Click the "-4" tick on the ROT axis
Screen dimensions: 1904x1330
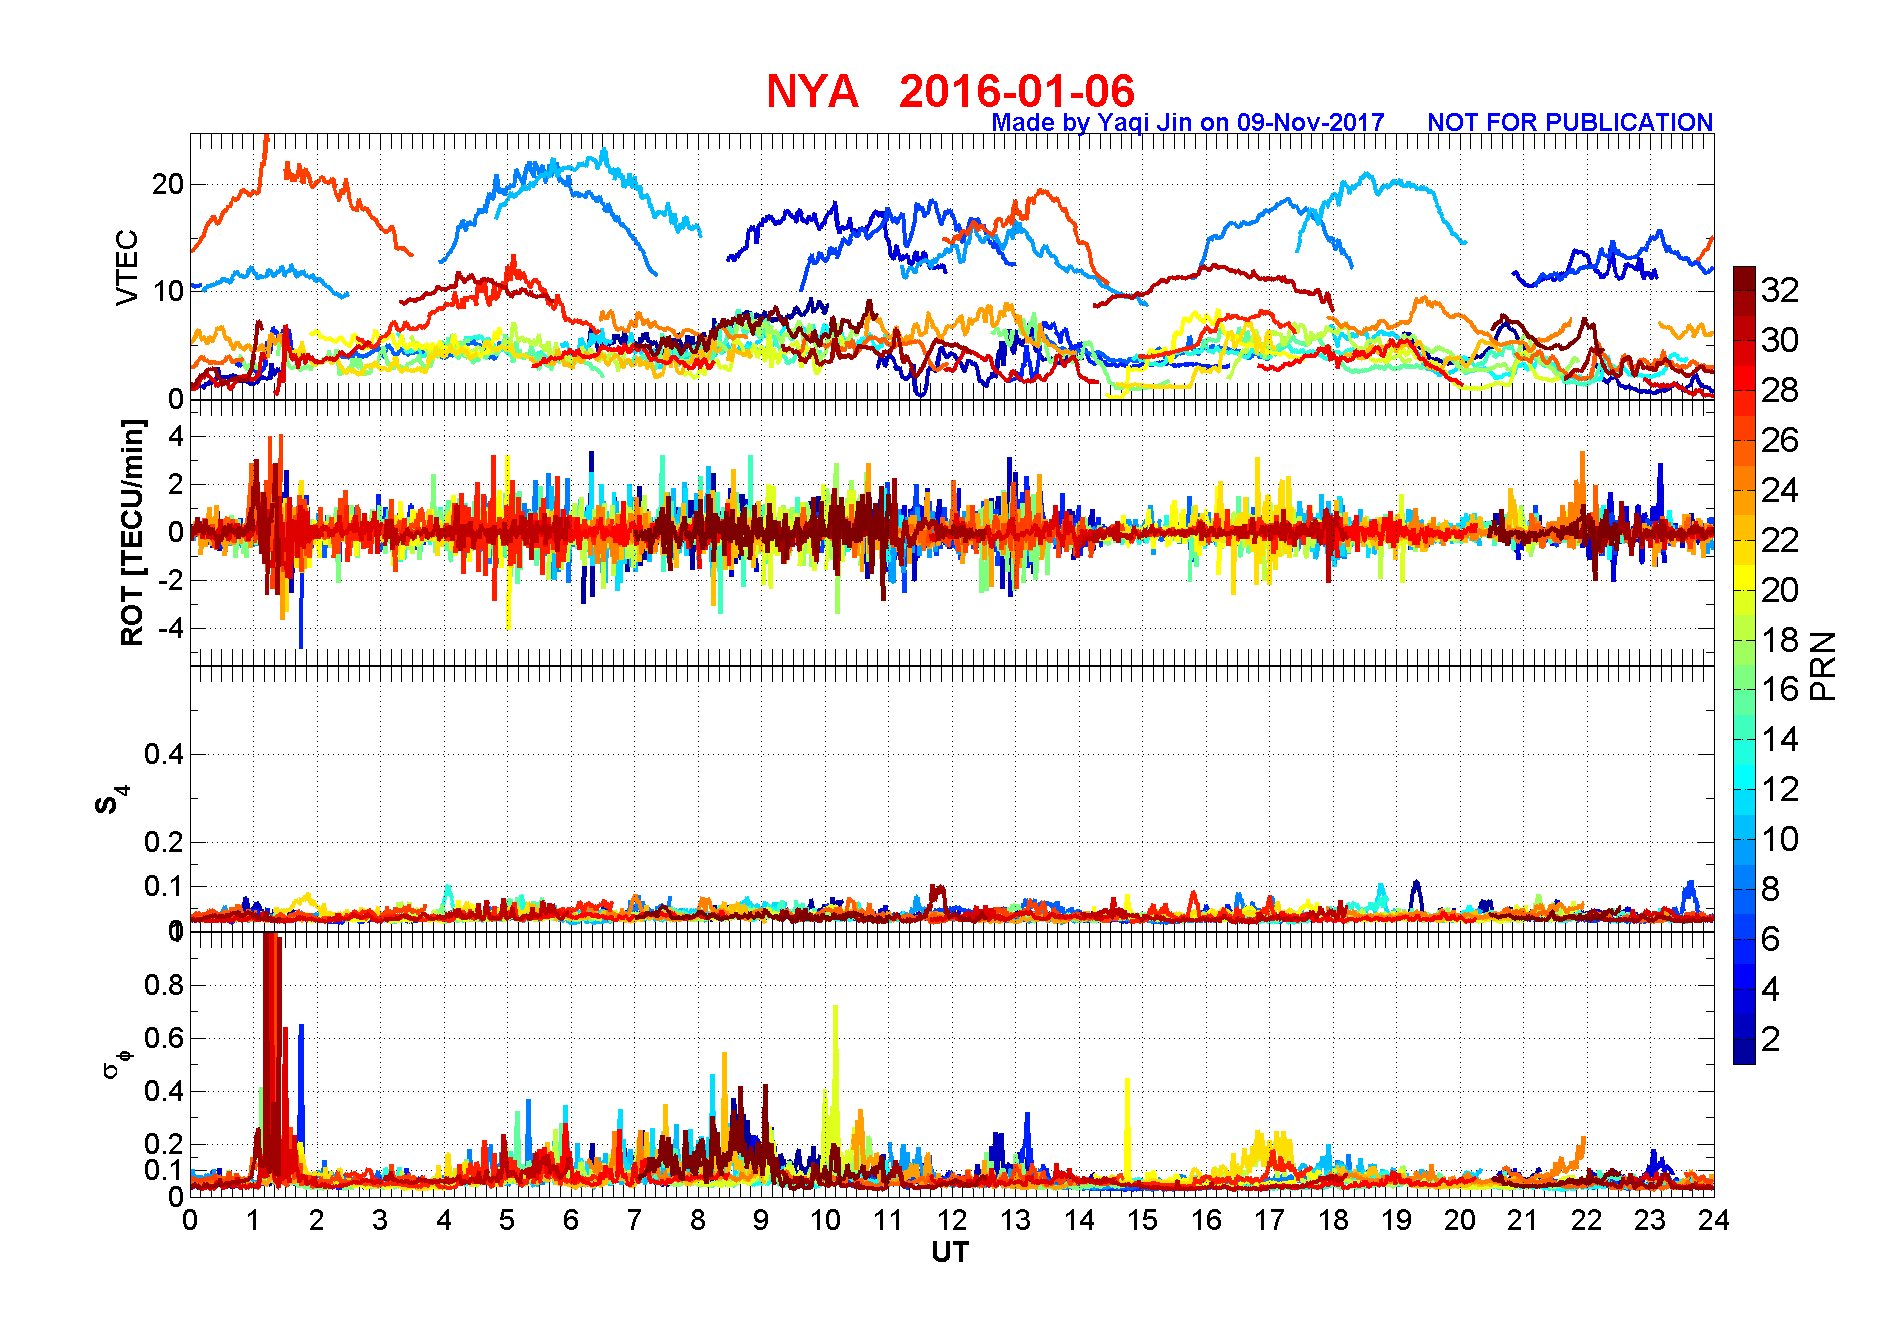click(x=173, y=629)
